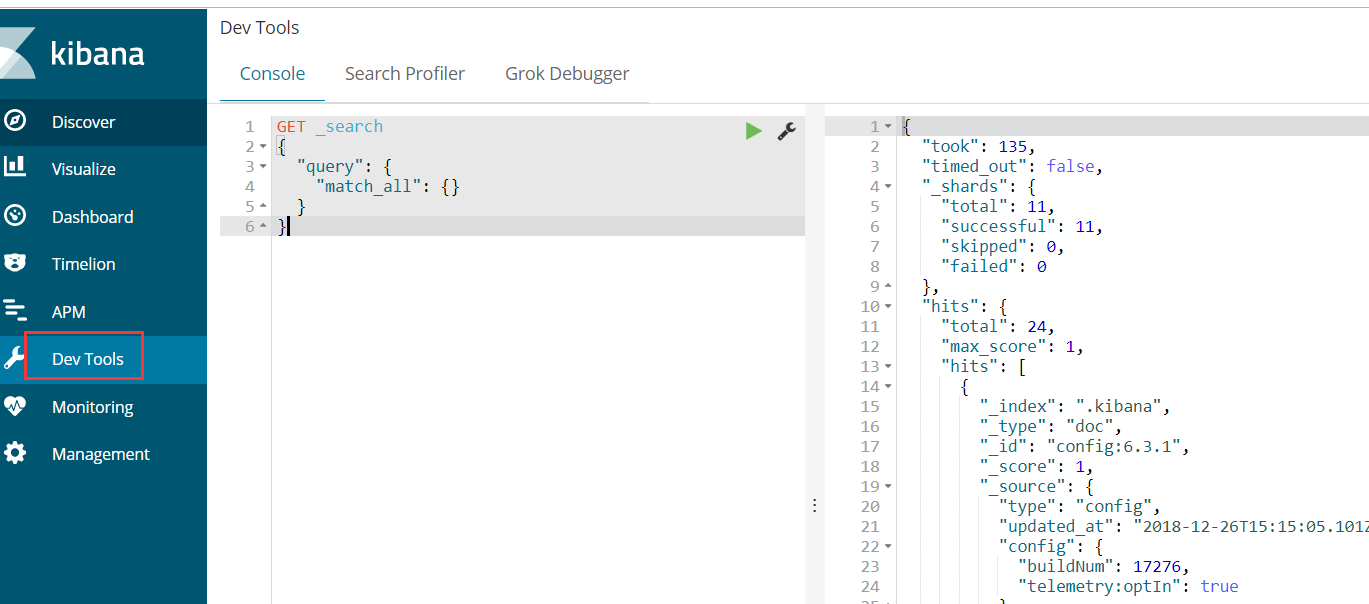Click the "skipped": 0 response line
Image resolution: width=1369 pixels, height=604 pixels.
(1003, 247)
